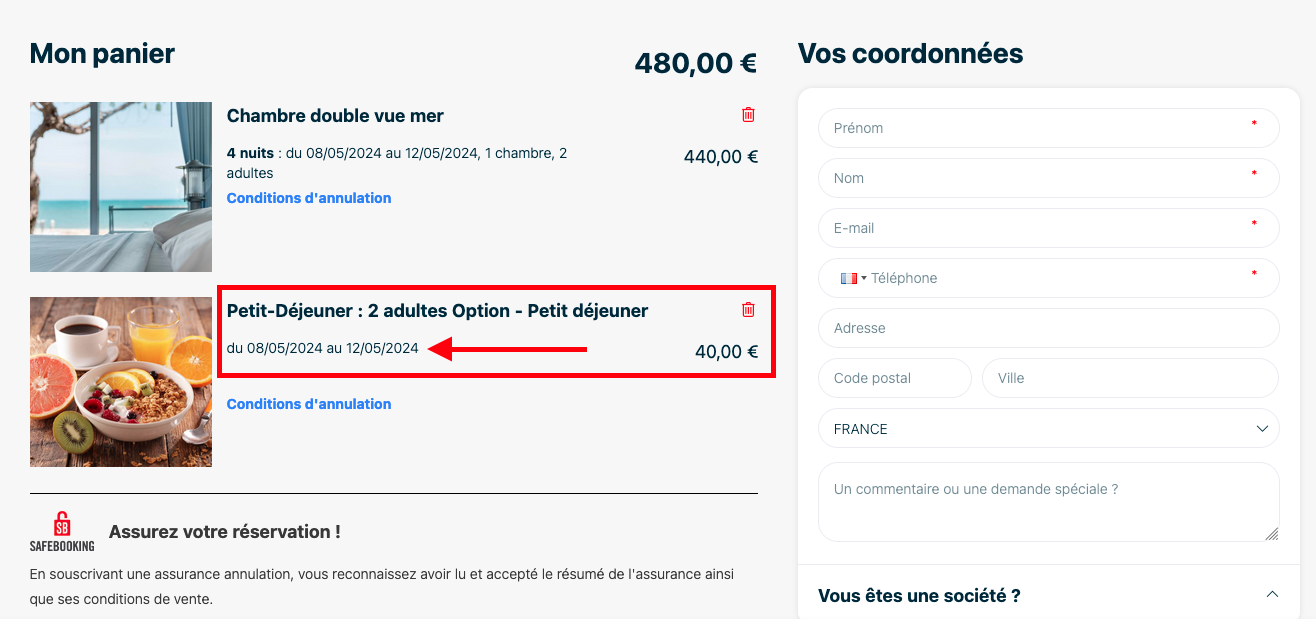Grab the comment textarea resize handle
Viewport: 1316px width, 619px height.
(1271, 534)
